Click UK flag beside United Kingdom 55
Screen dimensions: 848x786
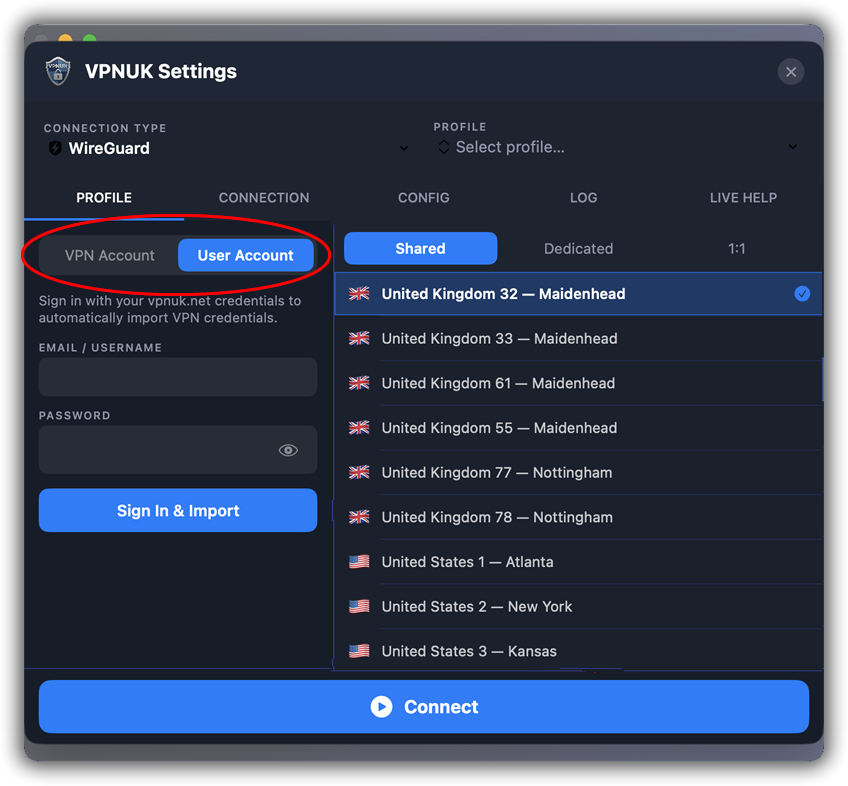359,428
